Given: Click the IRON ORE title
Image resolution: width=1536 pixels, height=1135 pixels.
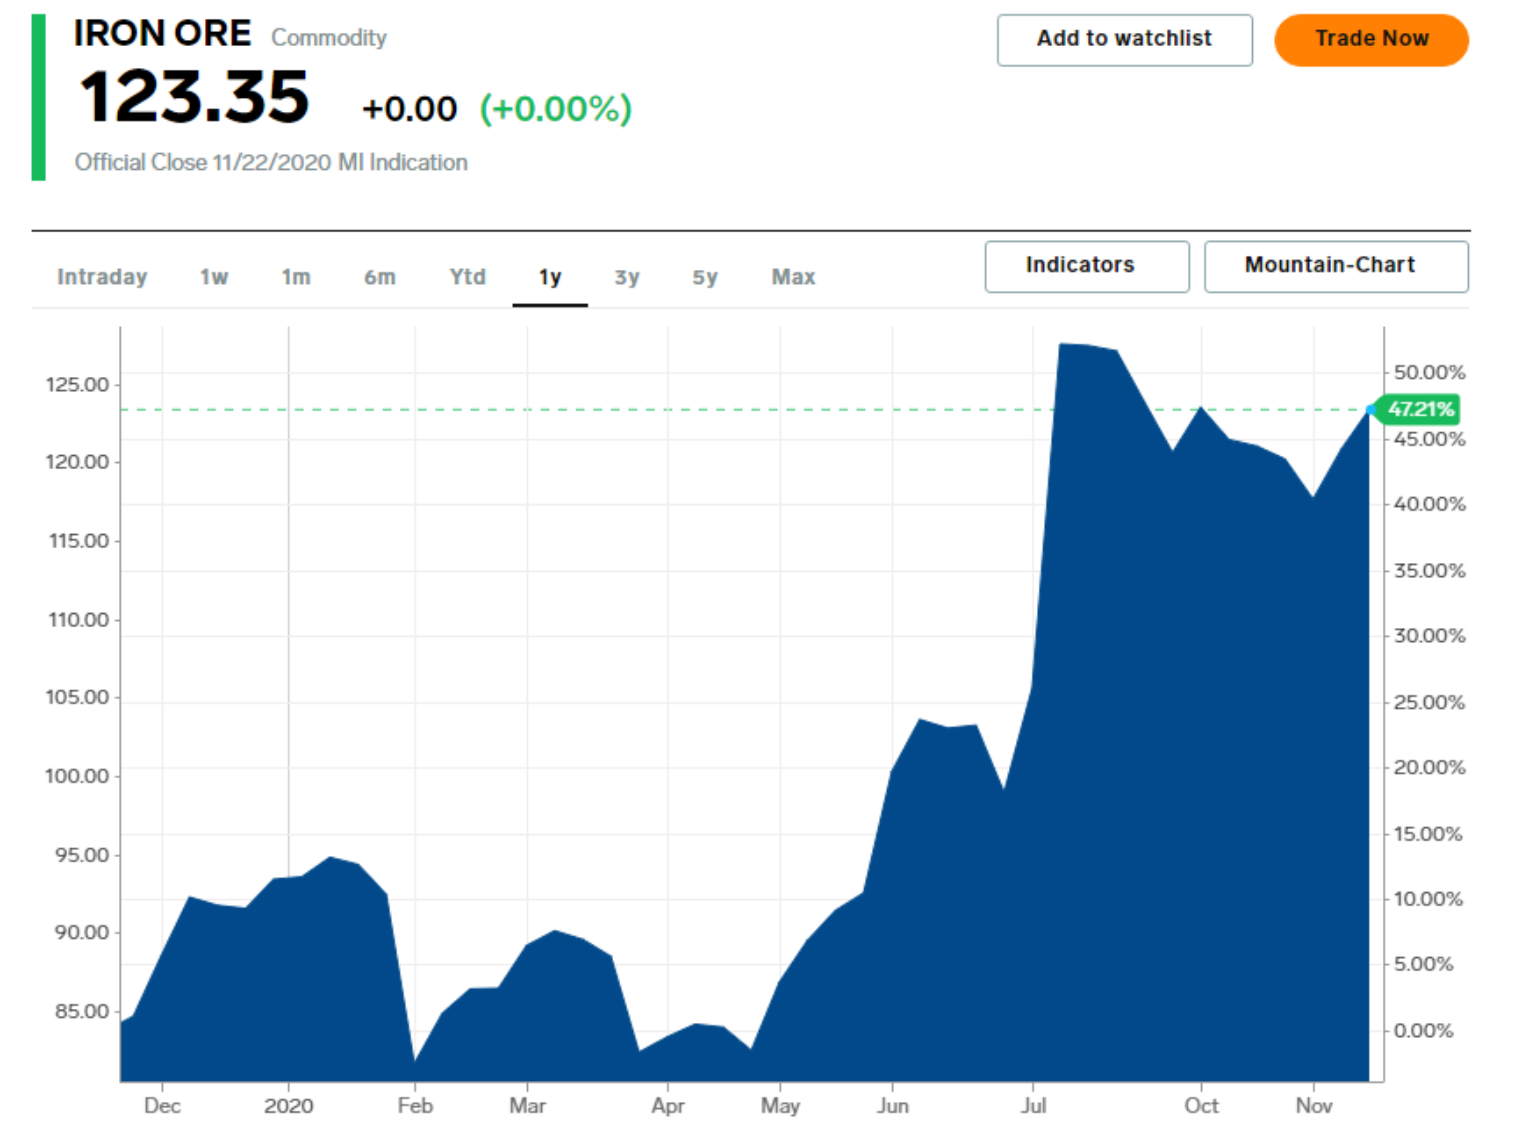Looking at the screenshot, I should point(162,34).
